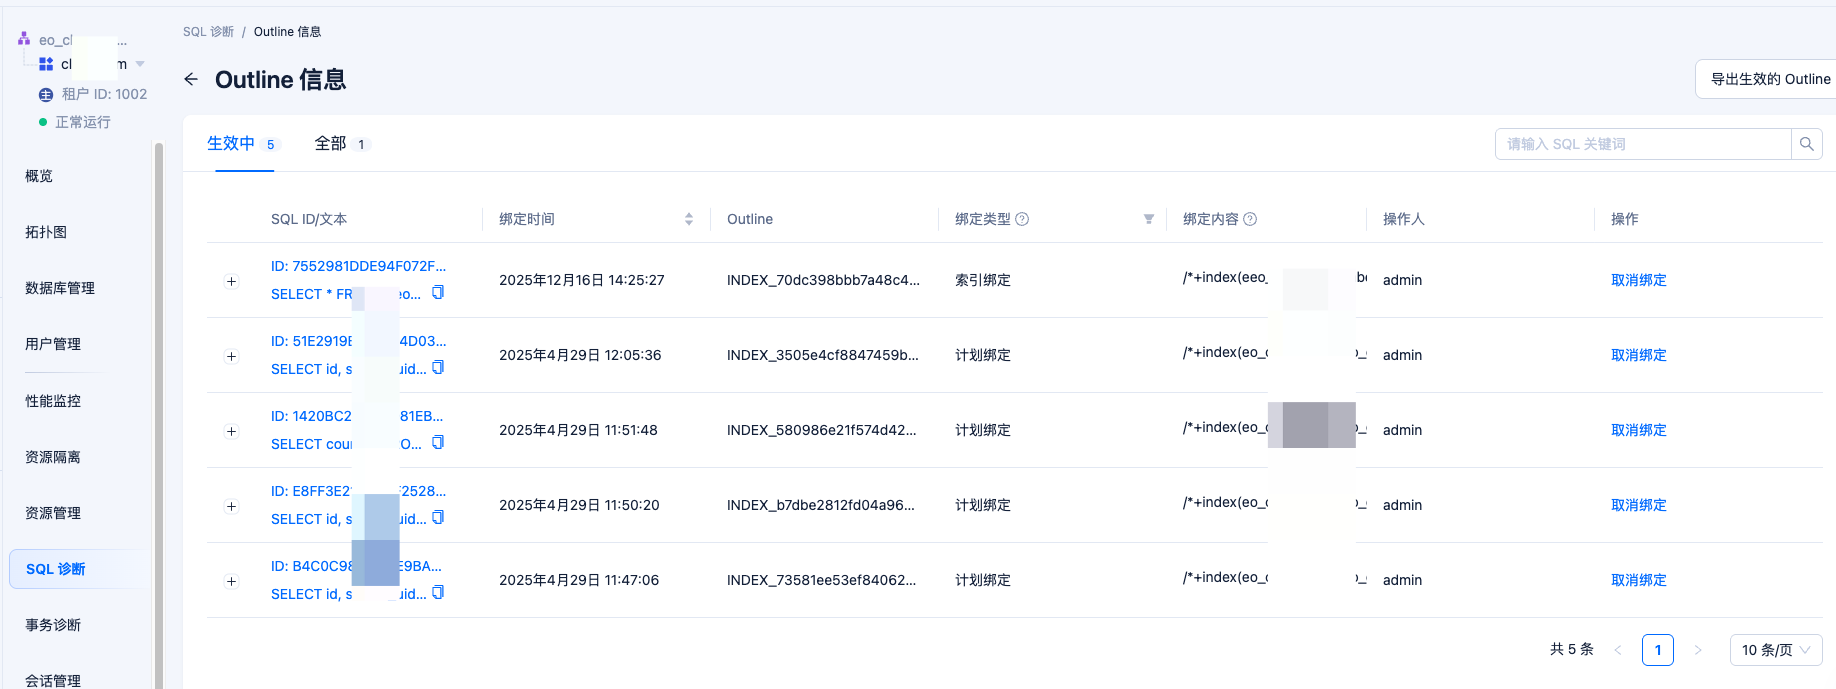
Task: Click the help icon next to 绑定类型
Action: (1022, 219)
